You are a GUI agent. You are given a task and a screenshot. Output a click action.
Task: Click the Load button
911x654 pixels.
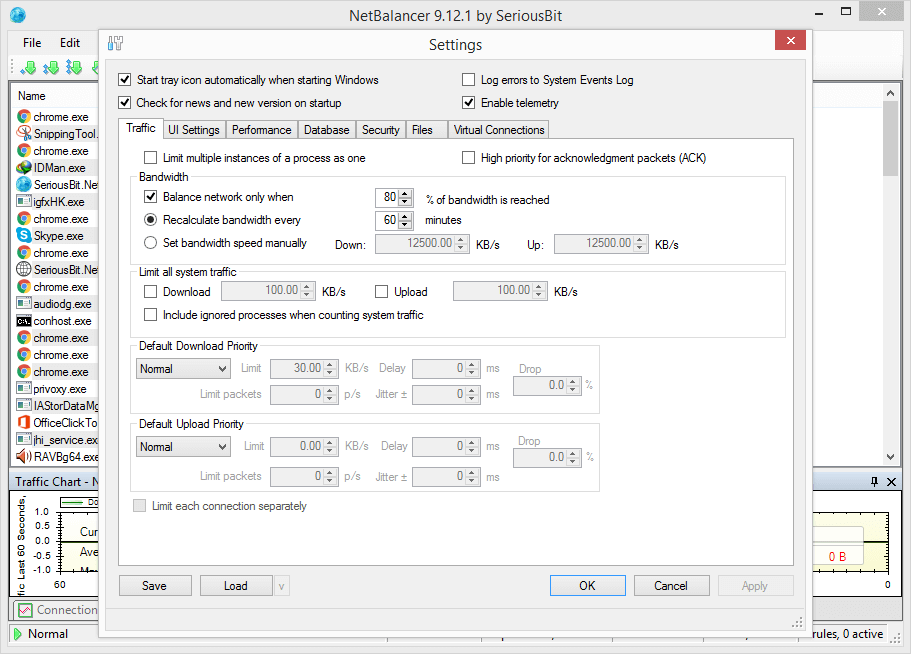(236, 585)
